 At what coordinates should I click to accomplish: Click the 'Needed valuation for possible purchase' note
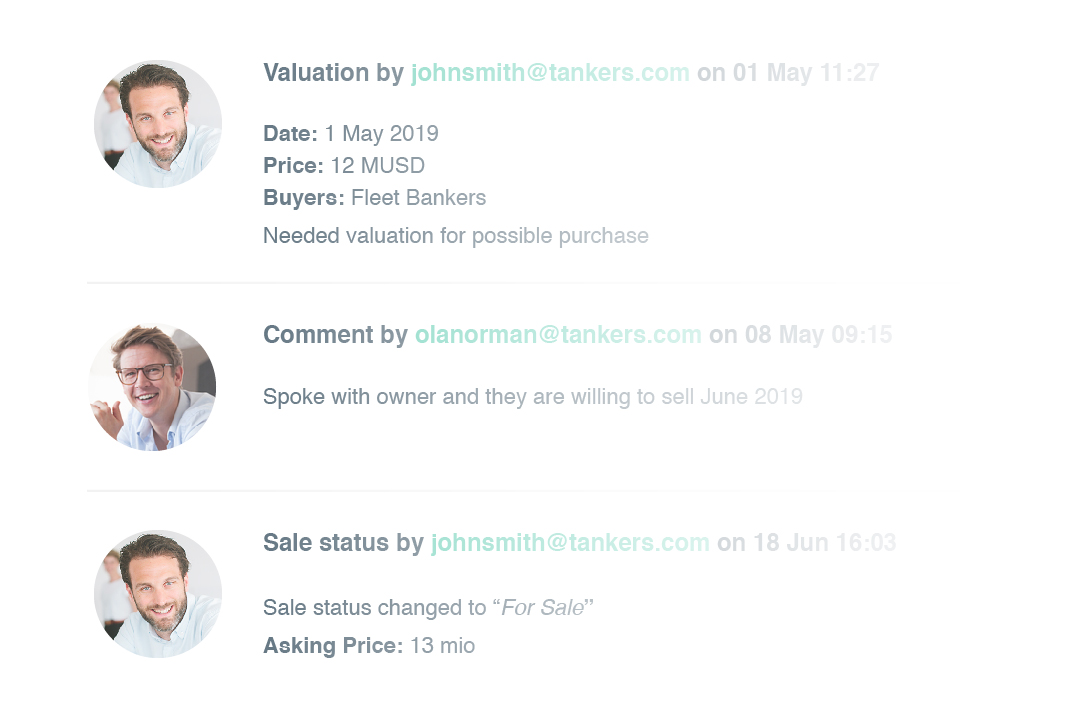(456, 235)
